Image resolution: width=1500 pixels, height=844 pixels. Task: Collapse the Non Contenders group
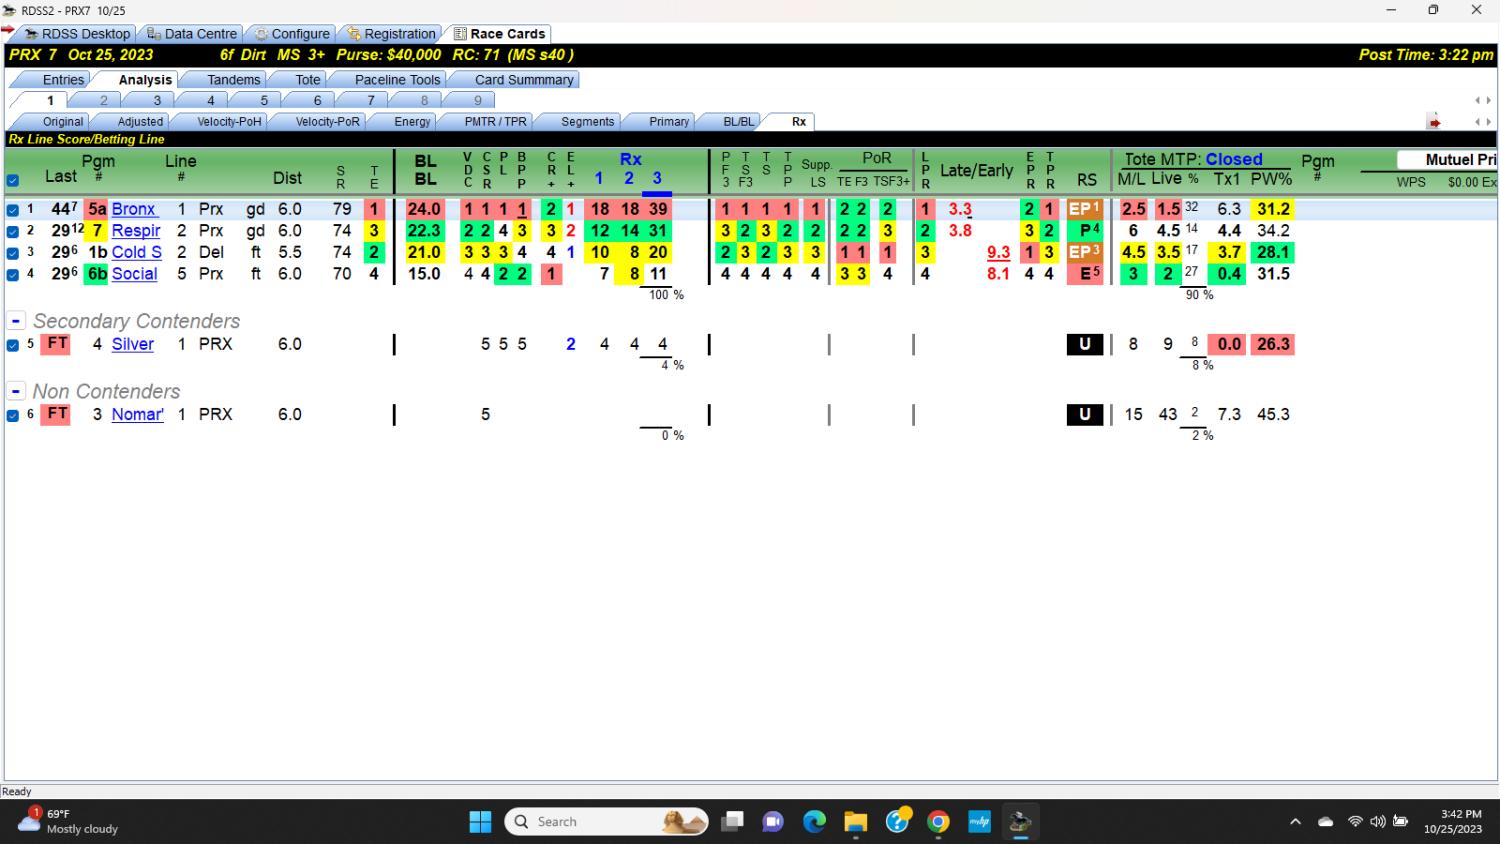point(16,391)
